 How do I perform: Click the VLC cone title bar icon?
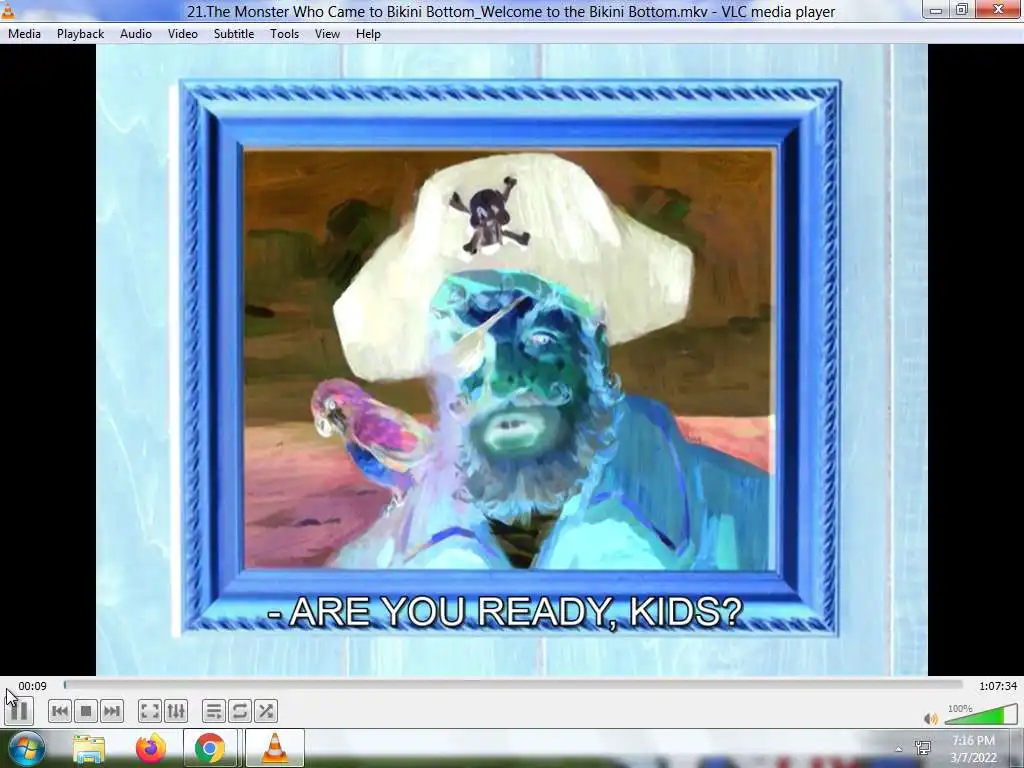tap(7, 10)
